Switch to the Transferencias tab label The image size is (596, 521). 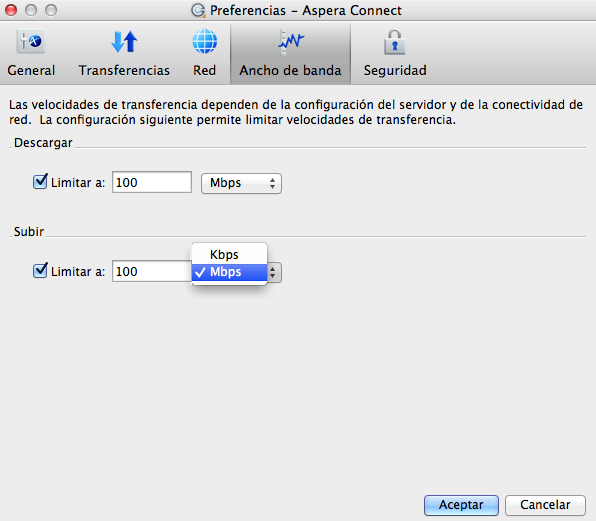click(124, 70)
